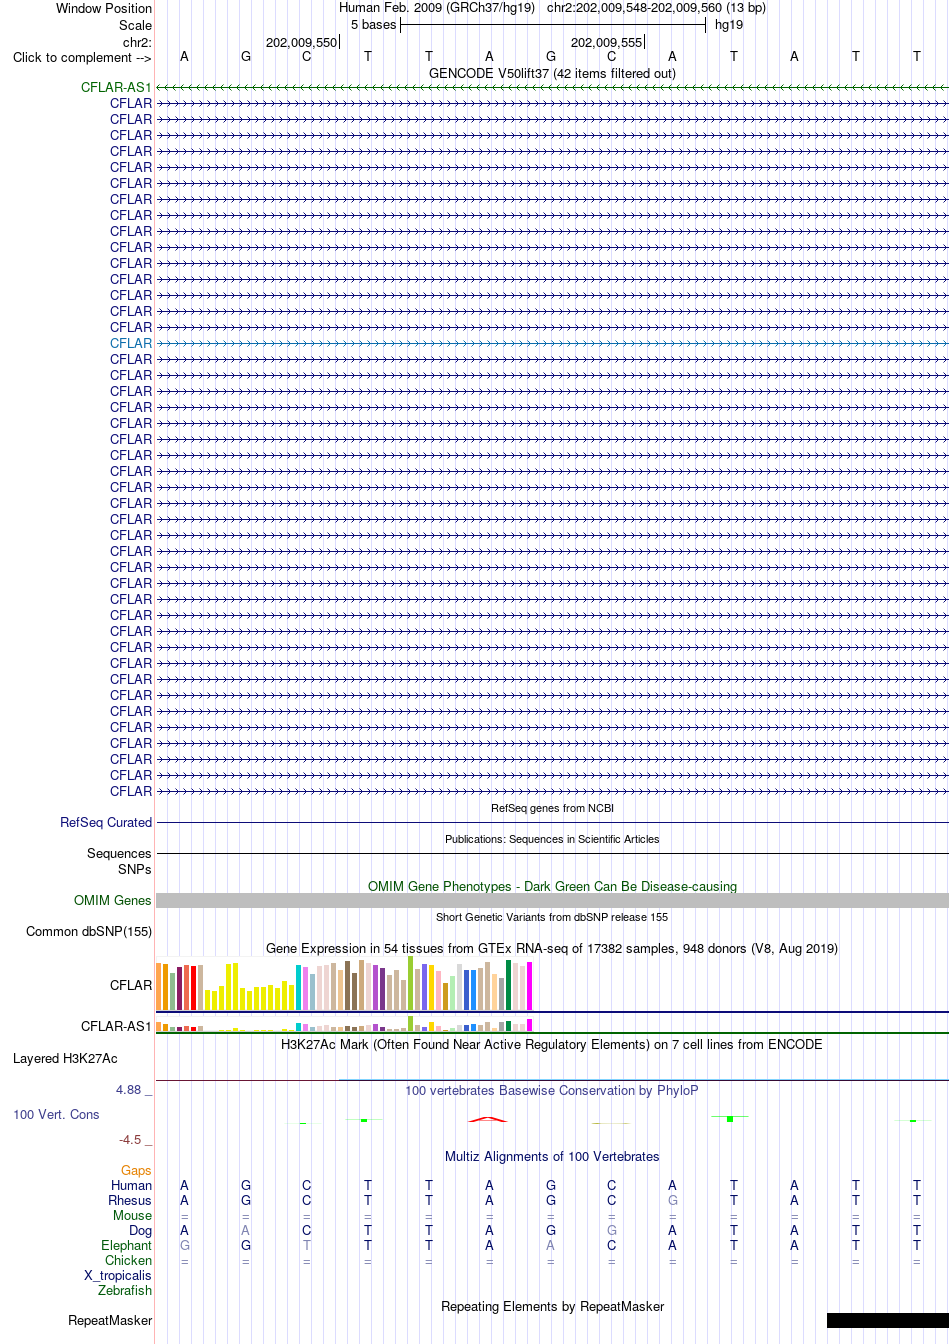Click the Layered H3K27Ac track label

[x=65, y=1058]
